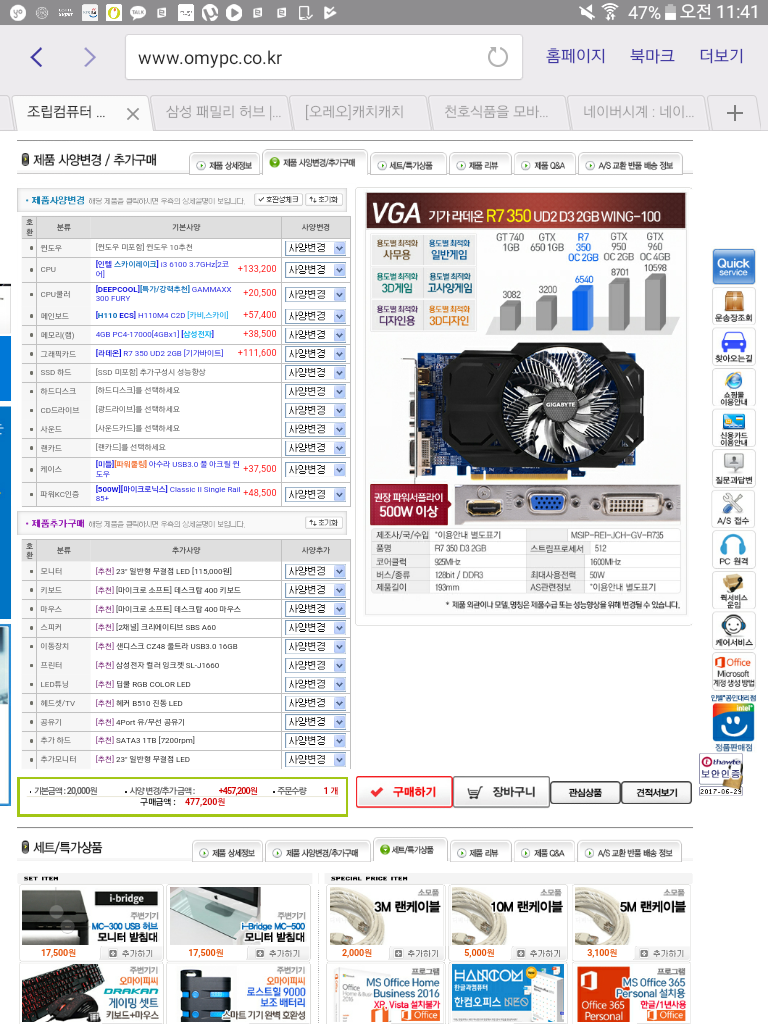Switch to the 제품 상세정보 tab

[225, 165]
